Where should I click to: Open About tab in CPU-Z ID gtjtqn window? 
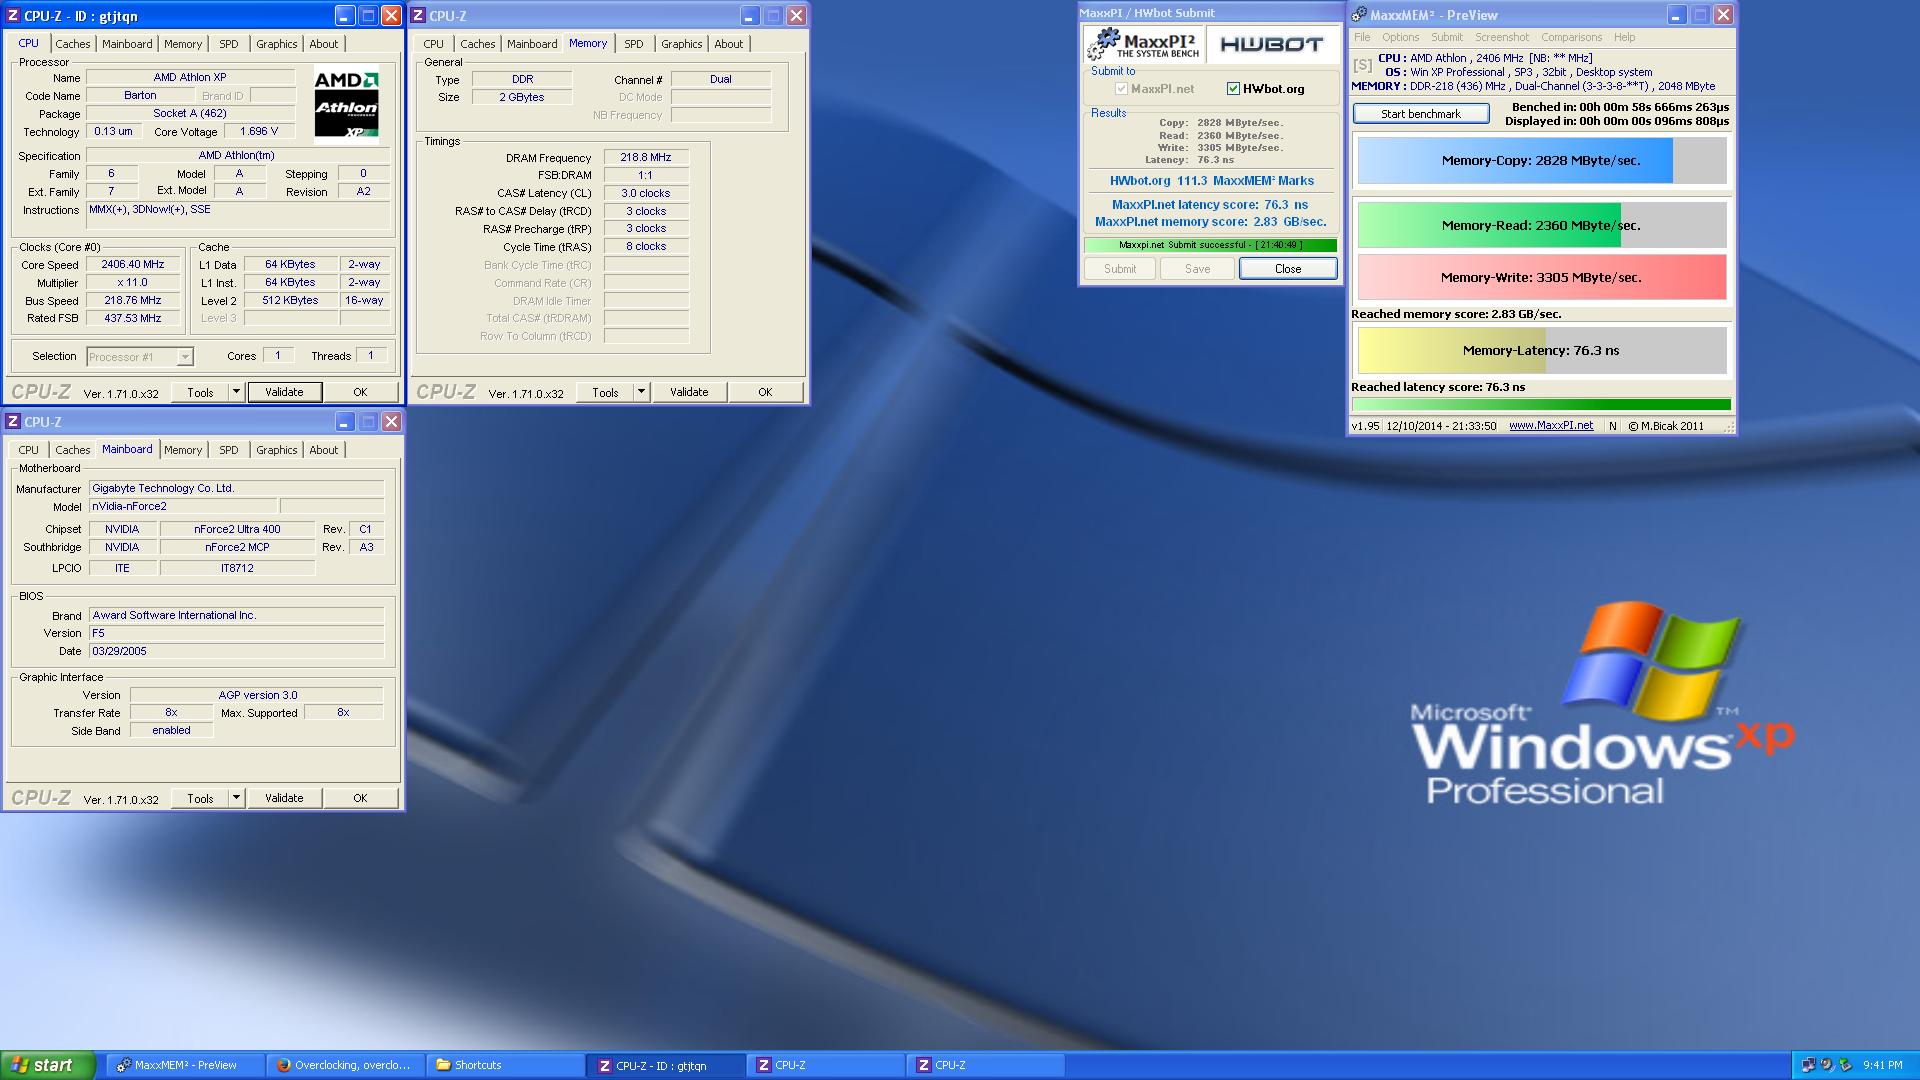click(324, 44)
